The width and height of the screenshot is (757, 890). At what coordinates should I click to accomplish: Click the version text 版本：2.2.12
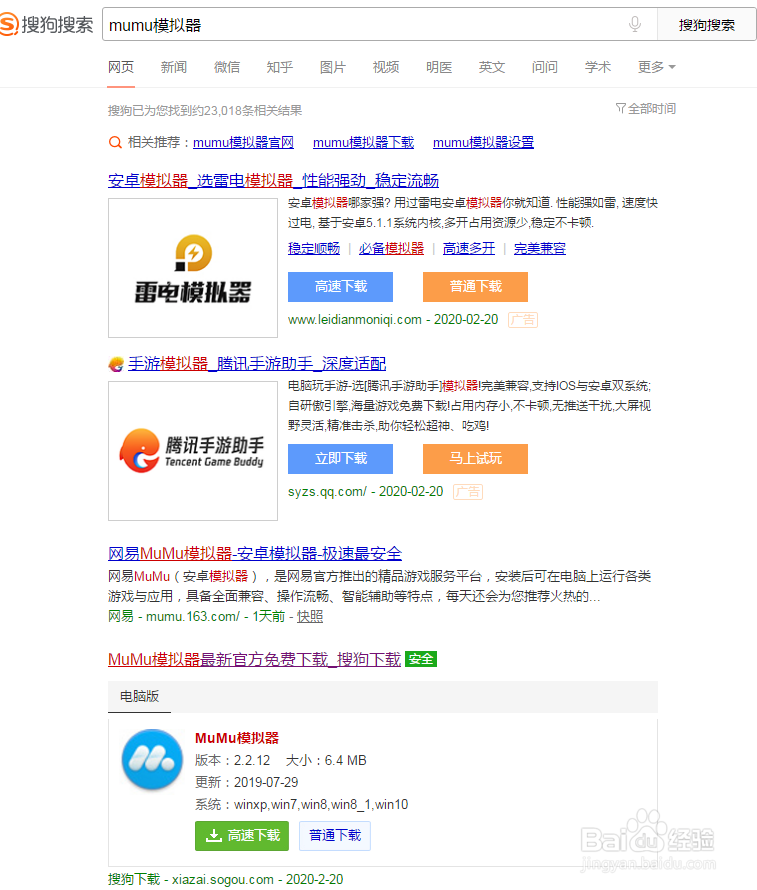pyautogui.click(x=233, y=761)
